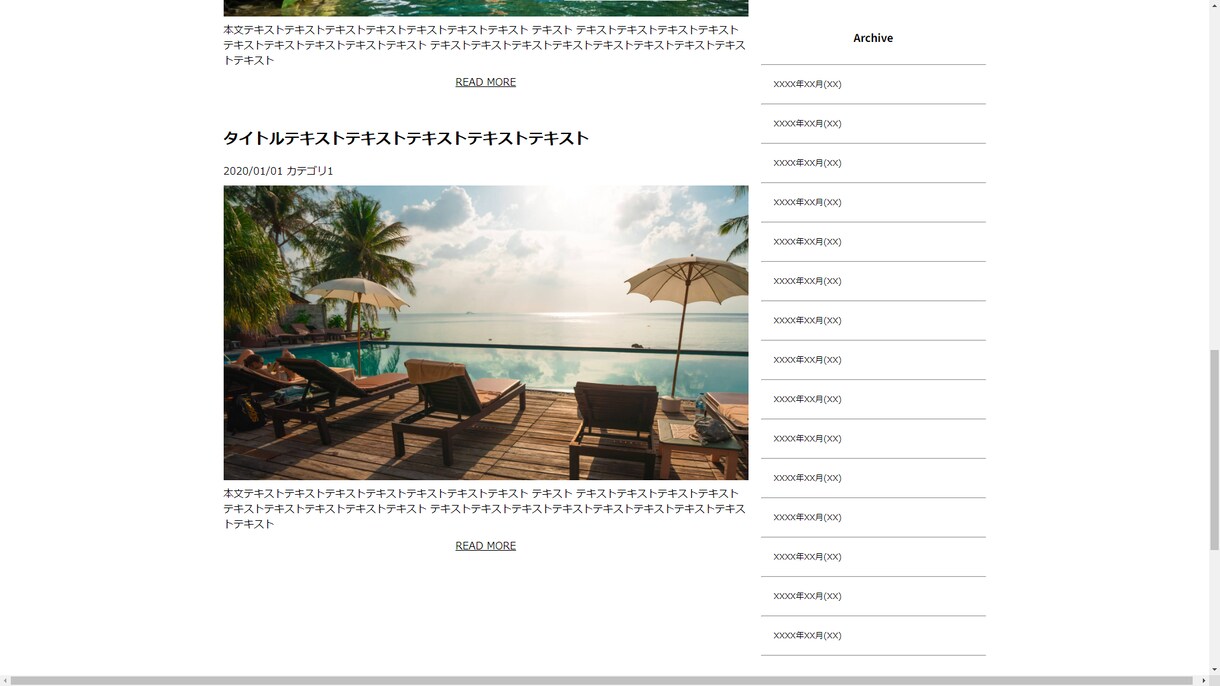
Task: Open READ MORE link below the pool photo article
Action: pos(485,546)
